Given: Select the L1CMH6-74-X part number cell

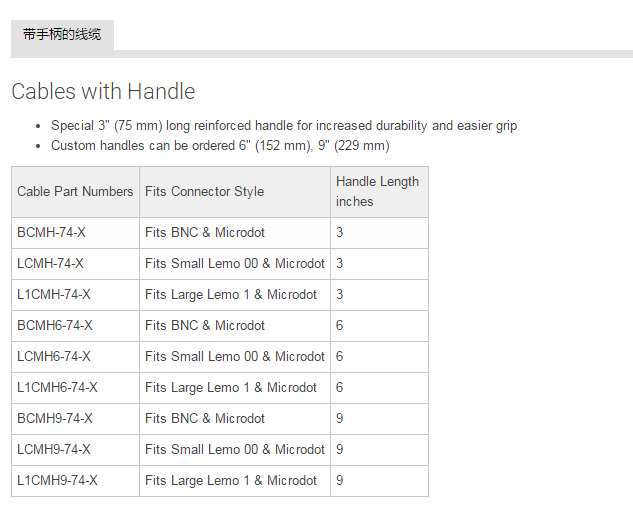Looking at the screenshot, I should pyautogui.click(x=58, y=388).
